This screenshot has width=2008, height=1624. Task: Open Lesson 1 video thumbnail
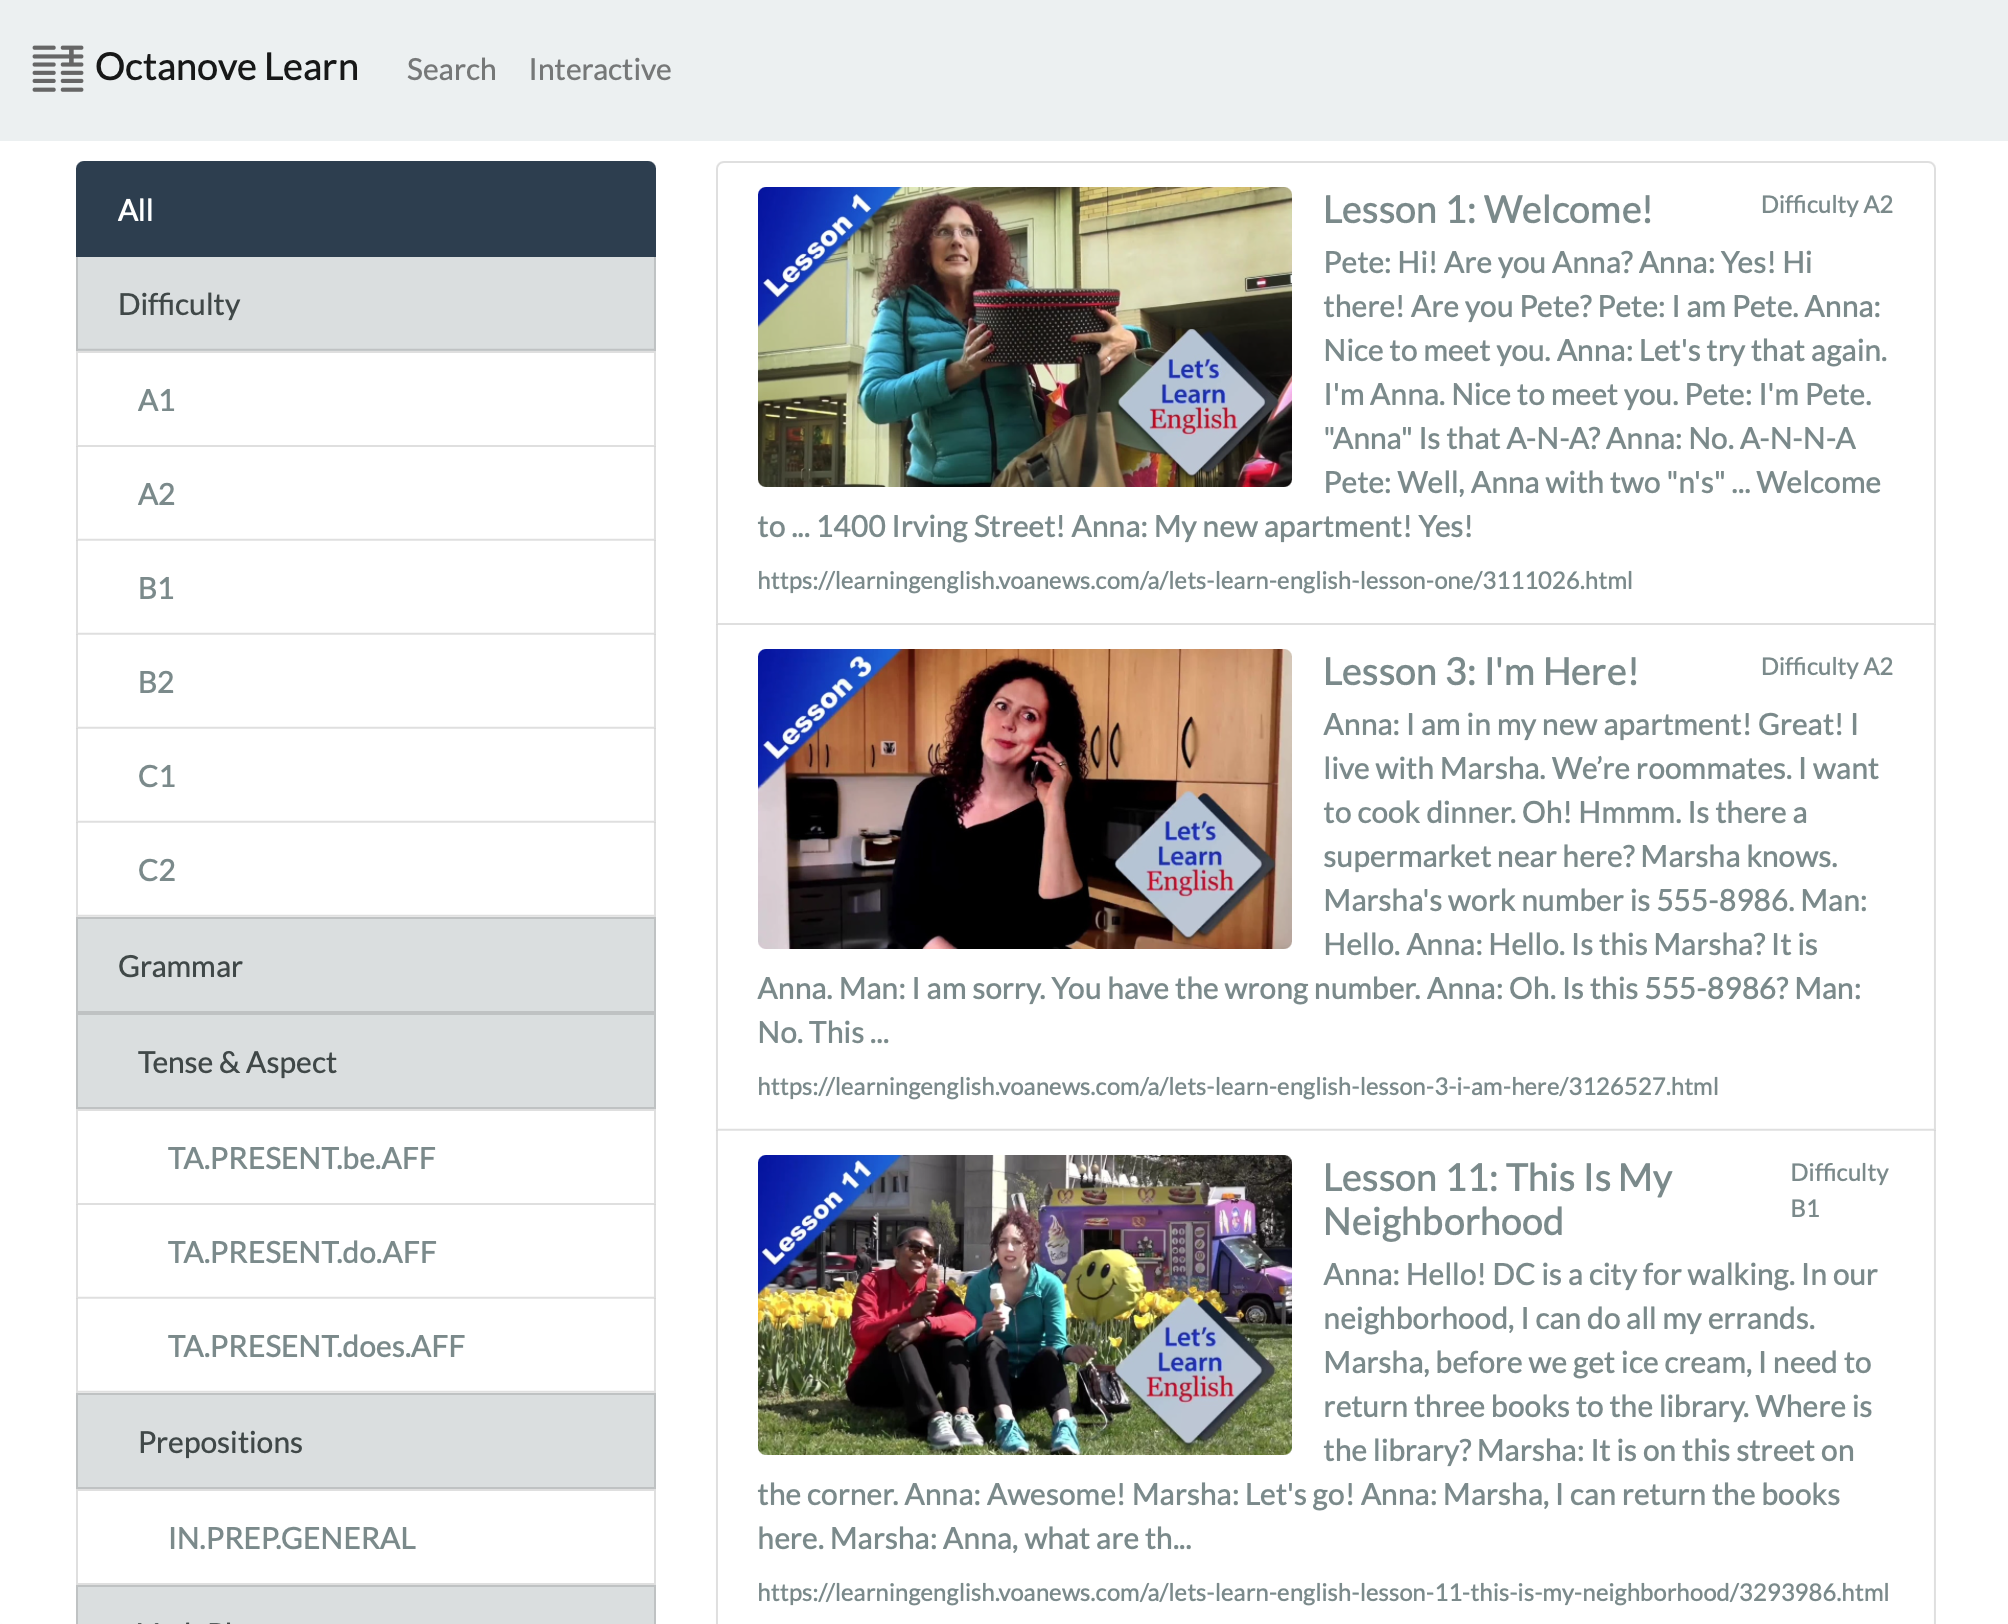tap(1024, 337)
